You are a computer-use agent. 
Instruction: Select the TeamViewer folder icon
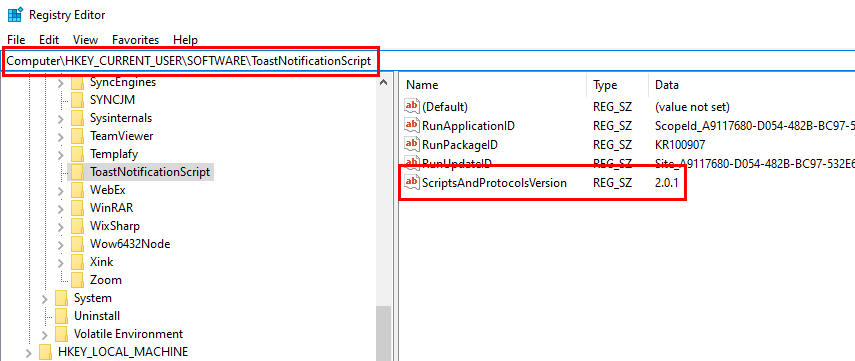pyautogui.click(x=77, y=136)
